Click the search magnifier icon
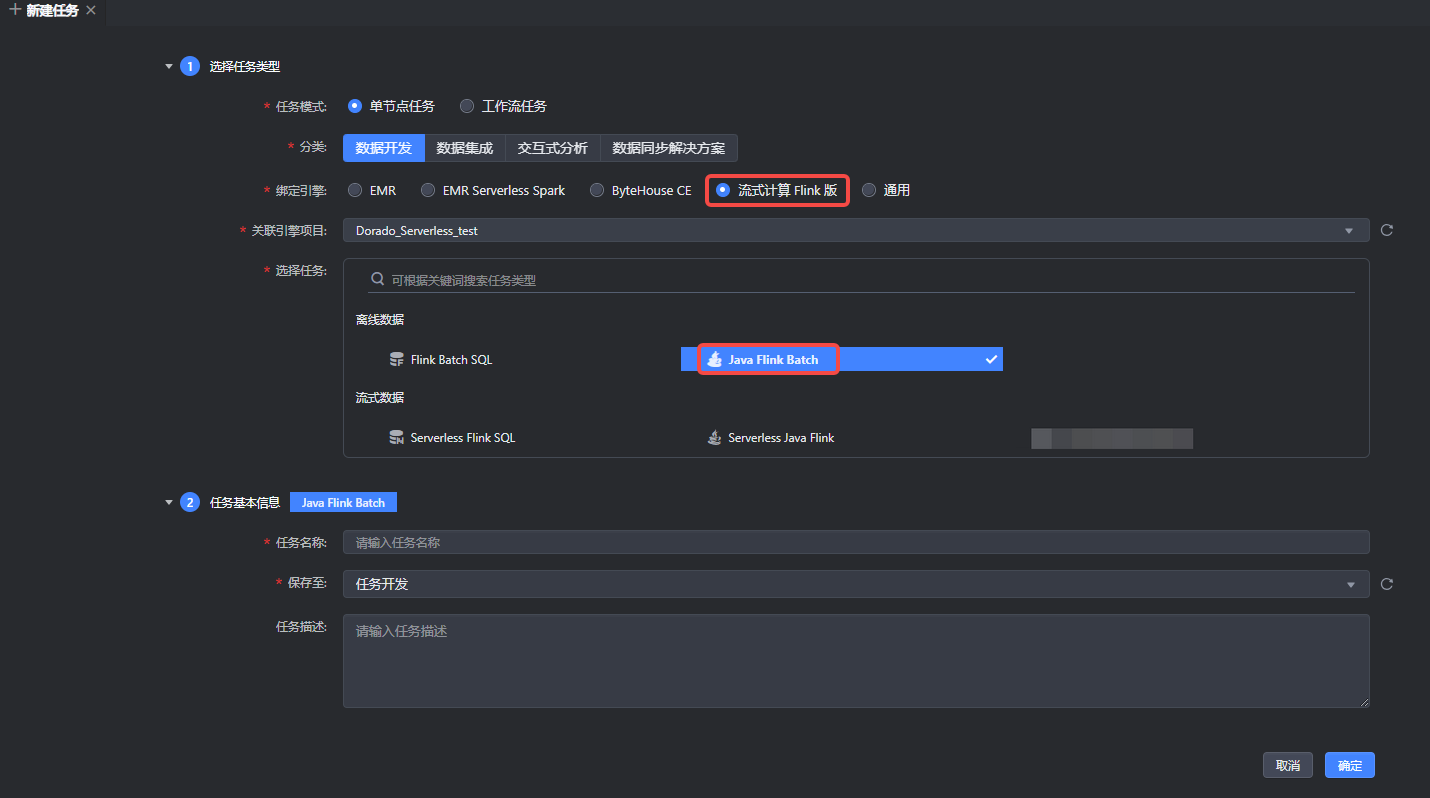This screenshot has width=1430, height=798. (x=377, y=280)
